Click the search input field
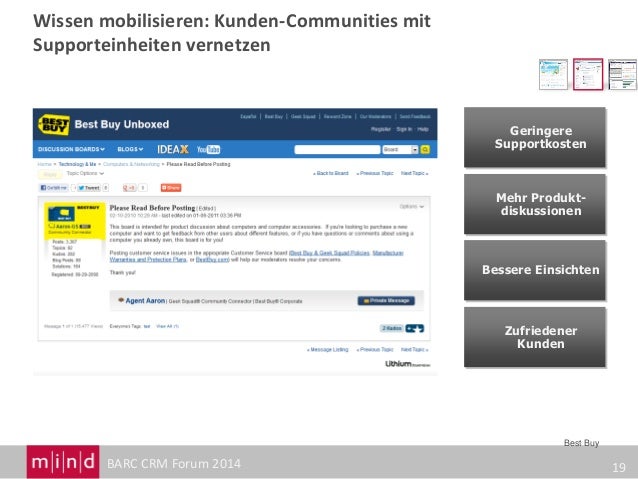638x479 pixels. pyautogui.click(x=337, y=149)
